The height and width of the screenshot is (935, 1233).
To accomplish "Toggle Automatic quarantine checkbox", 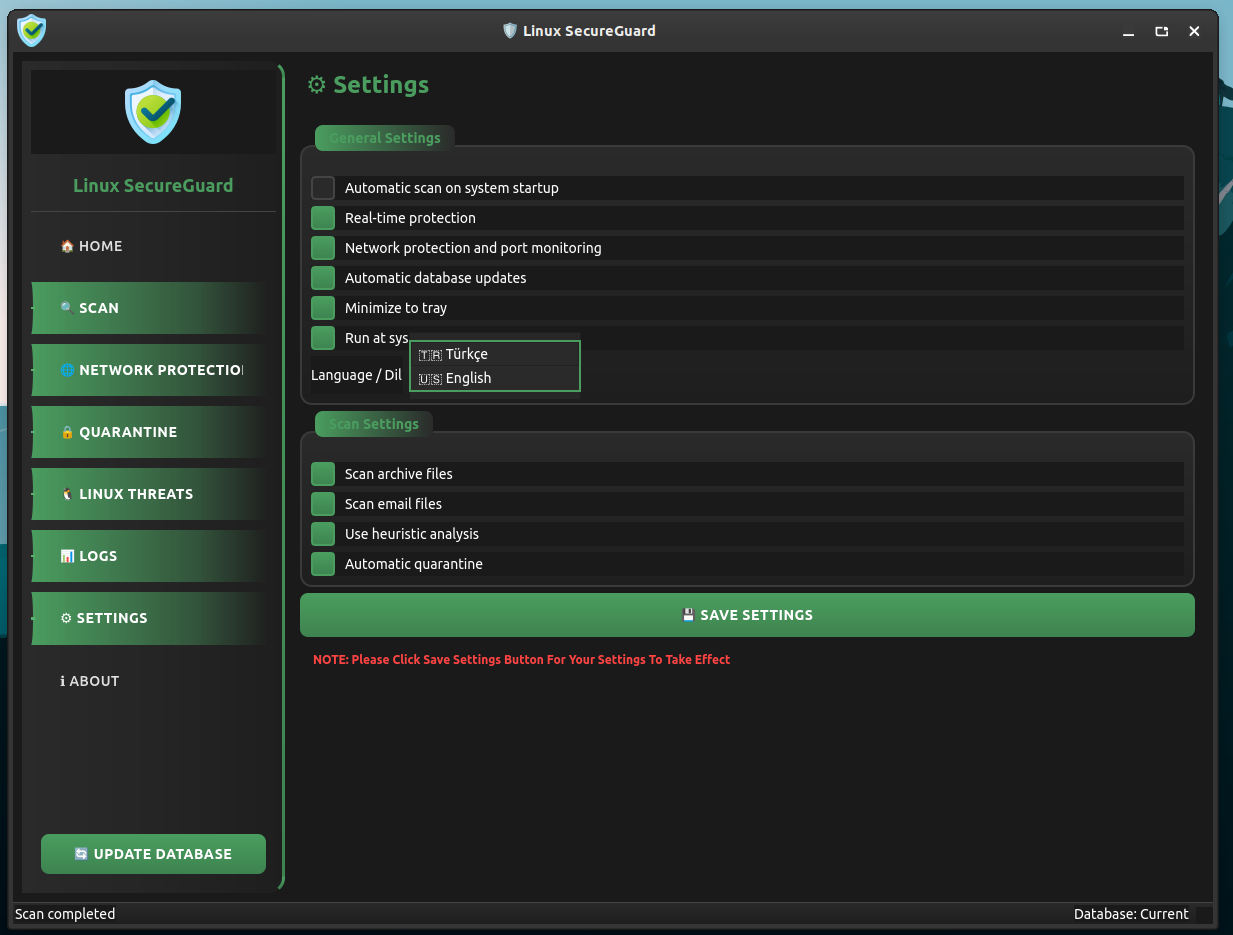I will 323,564.
